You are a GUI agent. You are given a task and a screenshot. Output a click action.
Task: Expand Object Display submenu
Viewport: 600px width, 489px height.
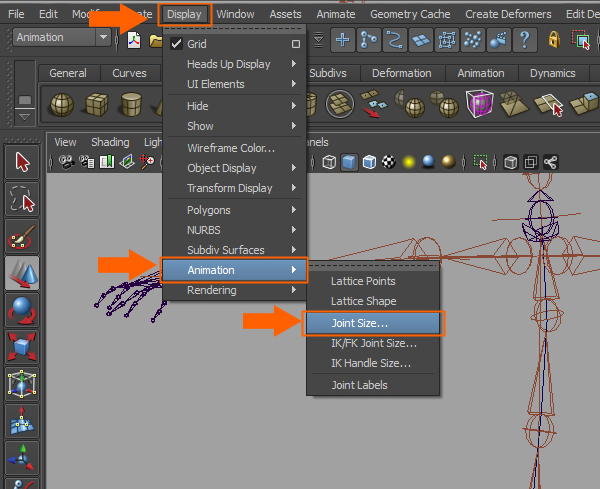pos(234,168)
